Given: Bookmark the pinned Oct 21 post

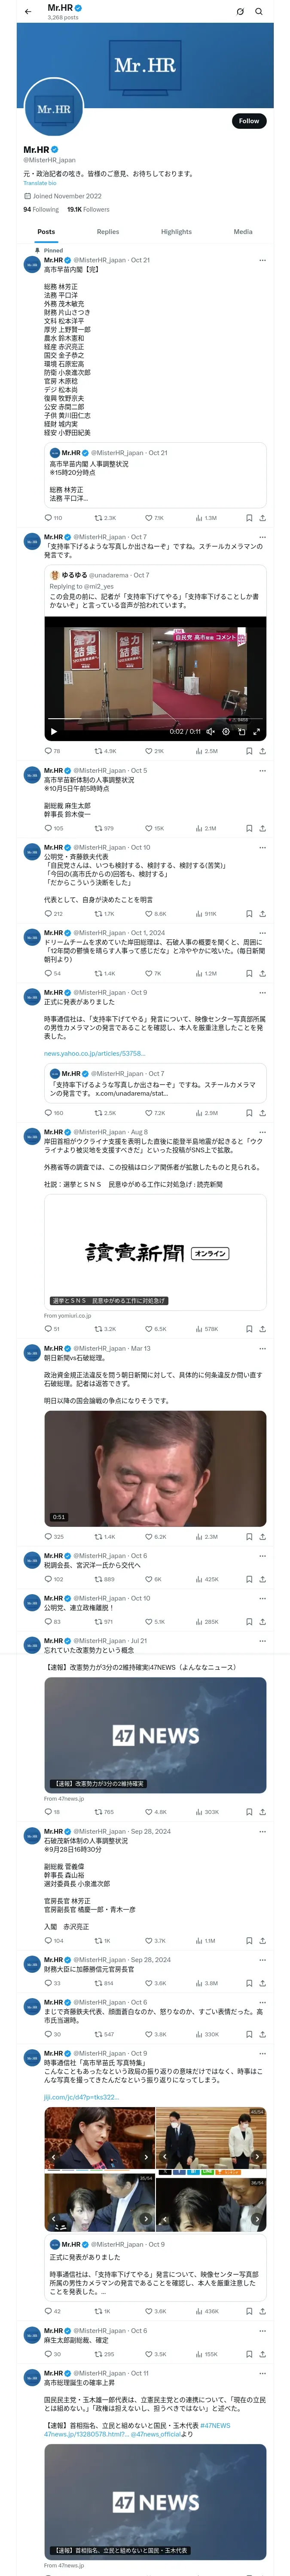Looking at the screenshot, I should [249, 518].
